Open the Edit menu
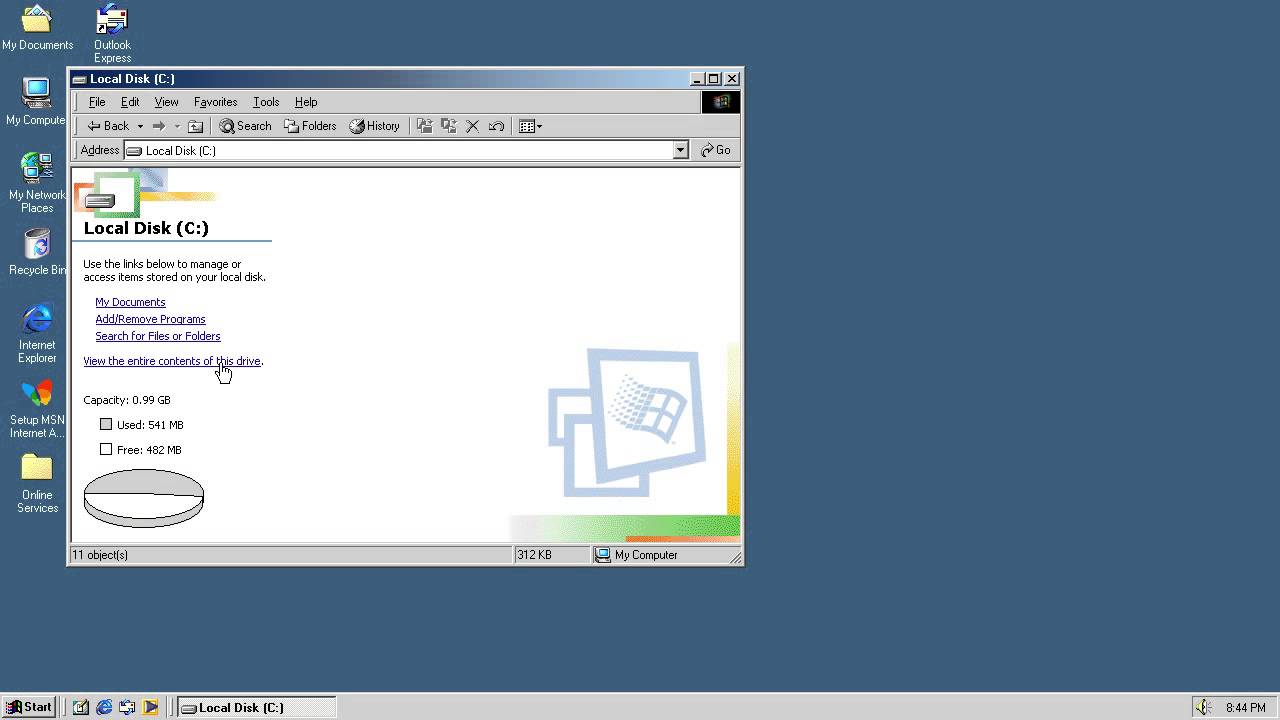 coord(130,102)
